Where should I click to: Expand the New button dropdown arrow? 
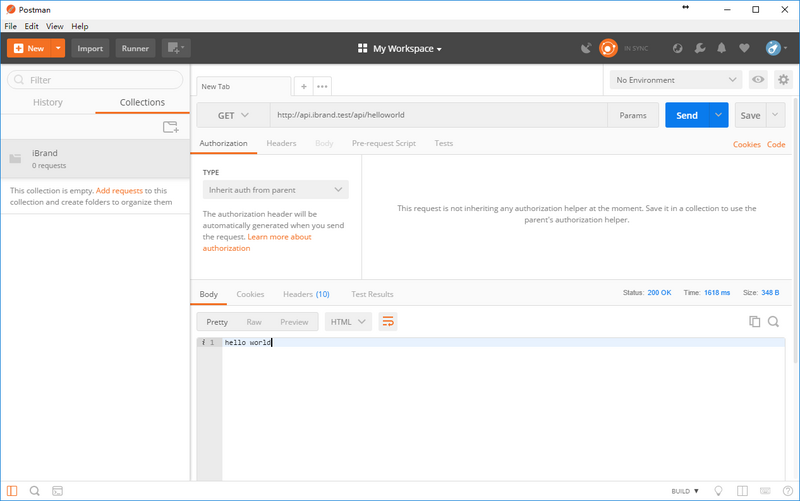pyautogui.click(x=58, y=48)
